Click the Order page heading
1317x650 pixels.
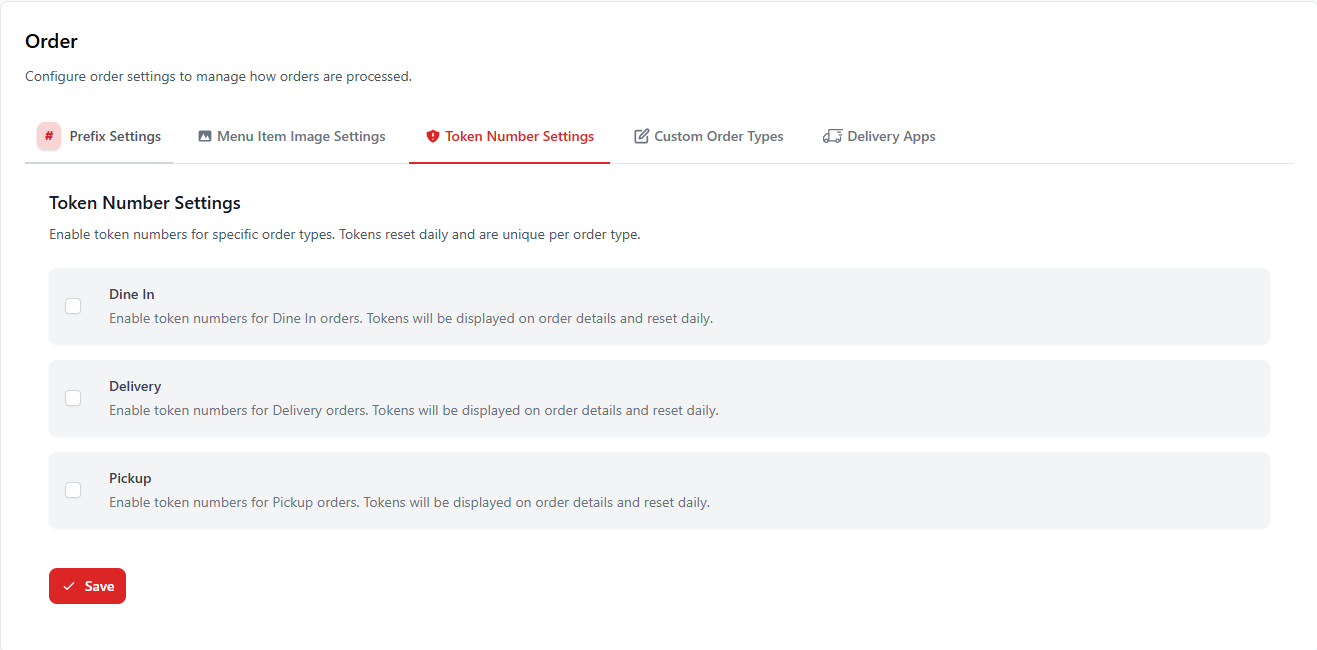(51, 41)
